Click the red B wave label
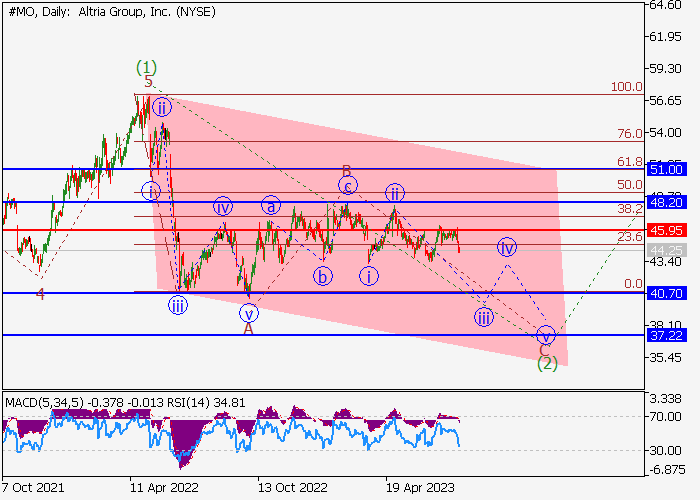The height and width of the screenshot is (500, 700). point(347,171)
